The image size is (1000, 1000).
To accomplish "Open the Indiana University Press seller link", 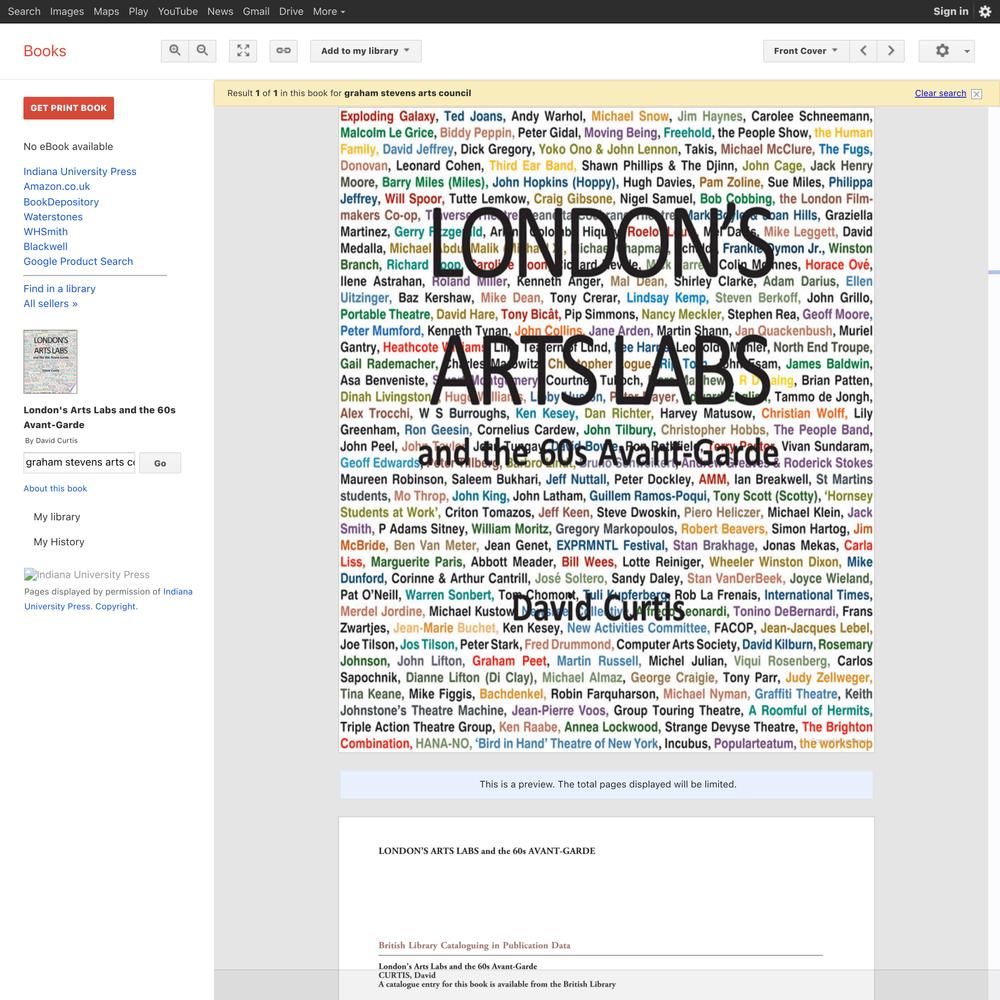I will (80, 172).
